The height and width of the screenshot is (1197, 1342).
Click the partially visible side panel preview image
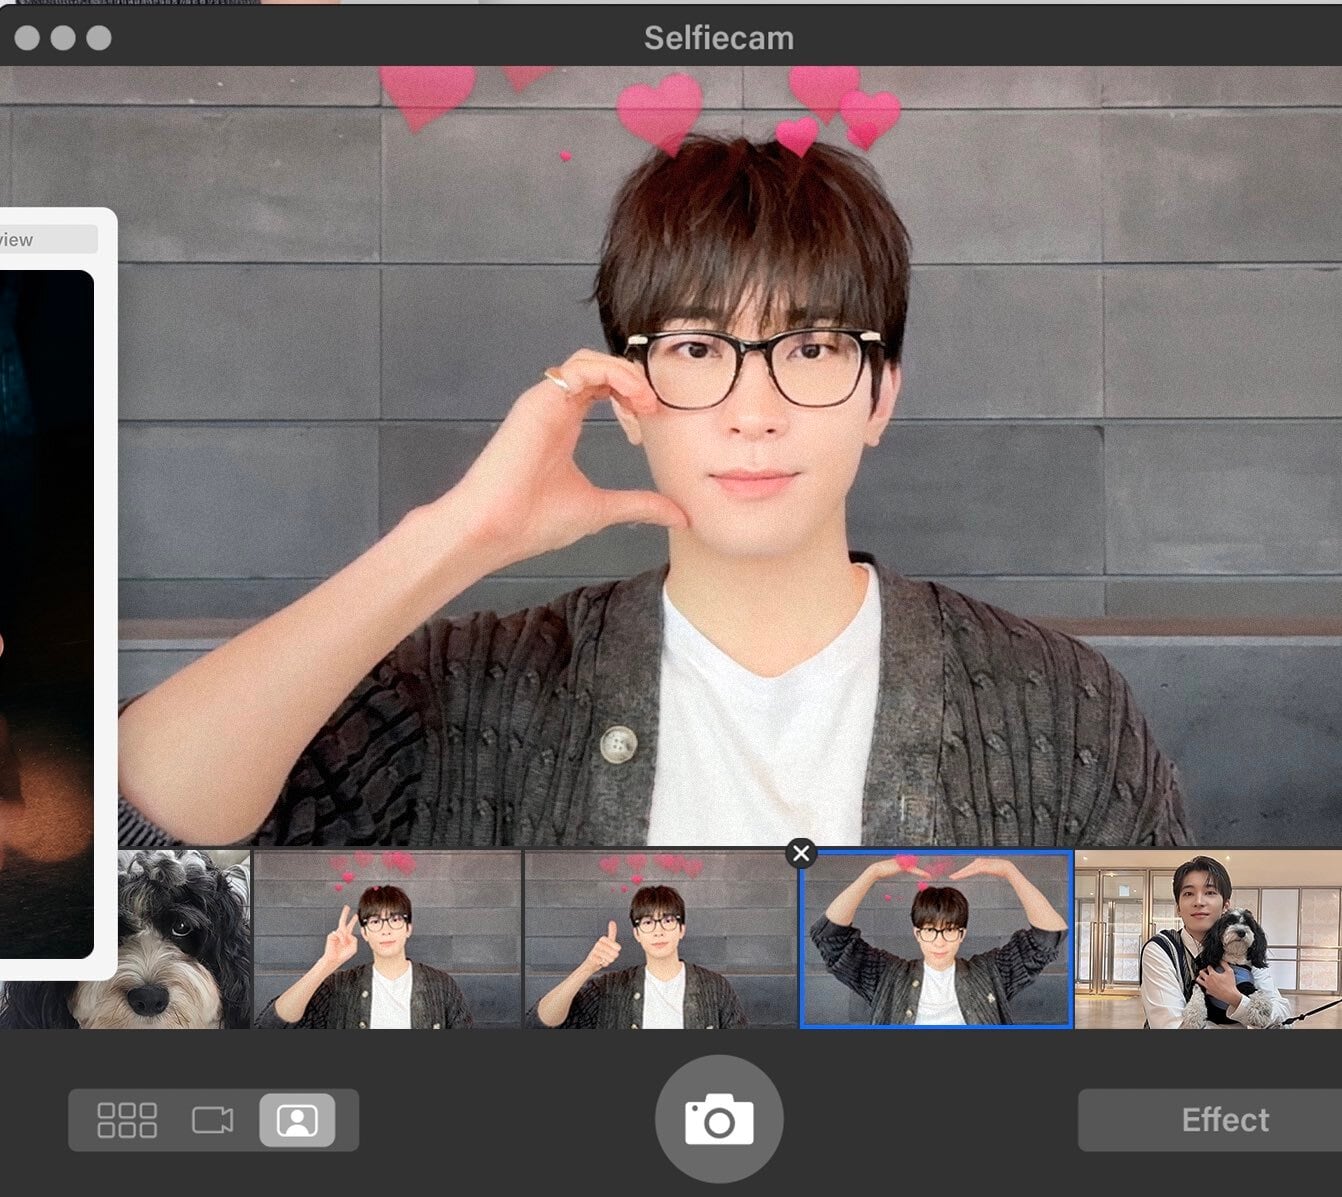[46, 614]
